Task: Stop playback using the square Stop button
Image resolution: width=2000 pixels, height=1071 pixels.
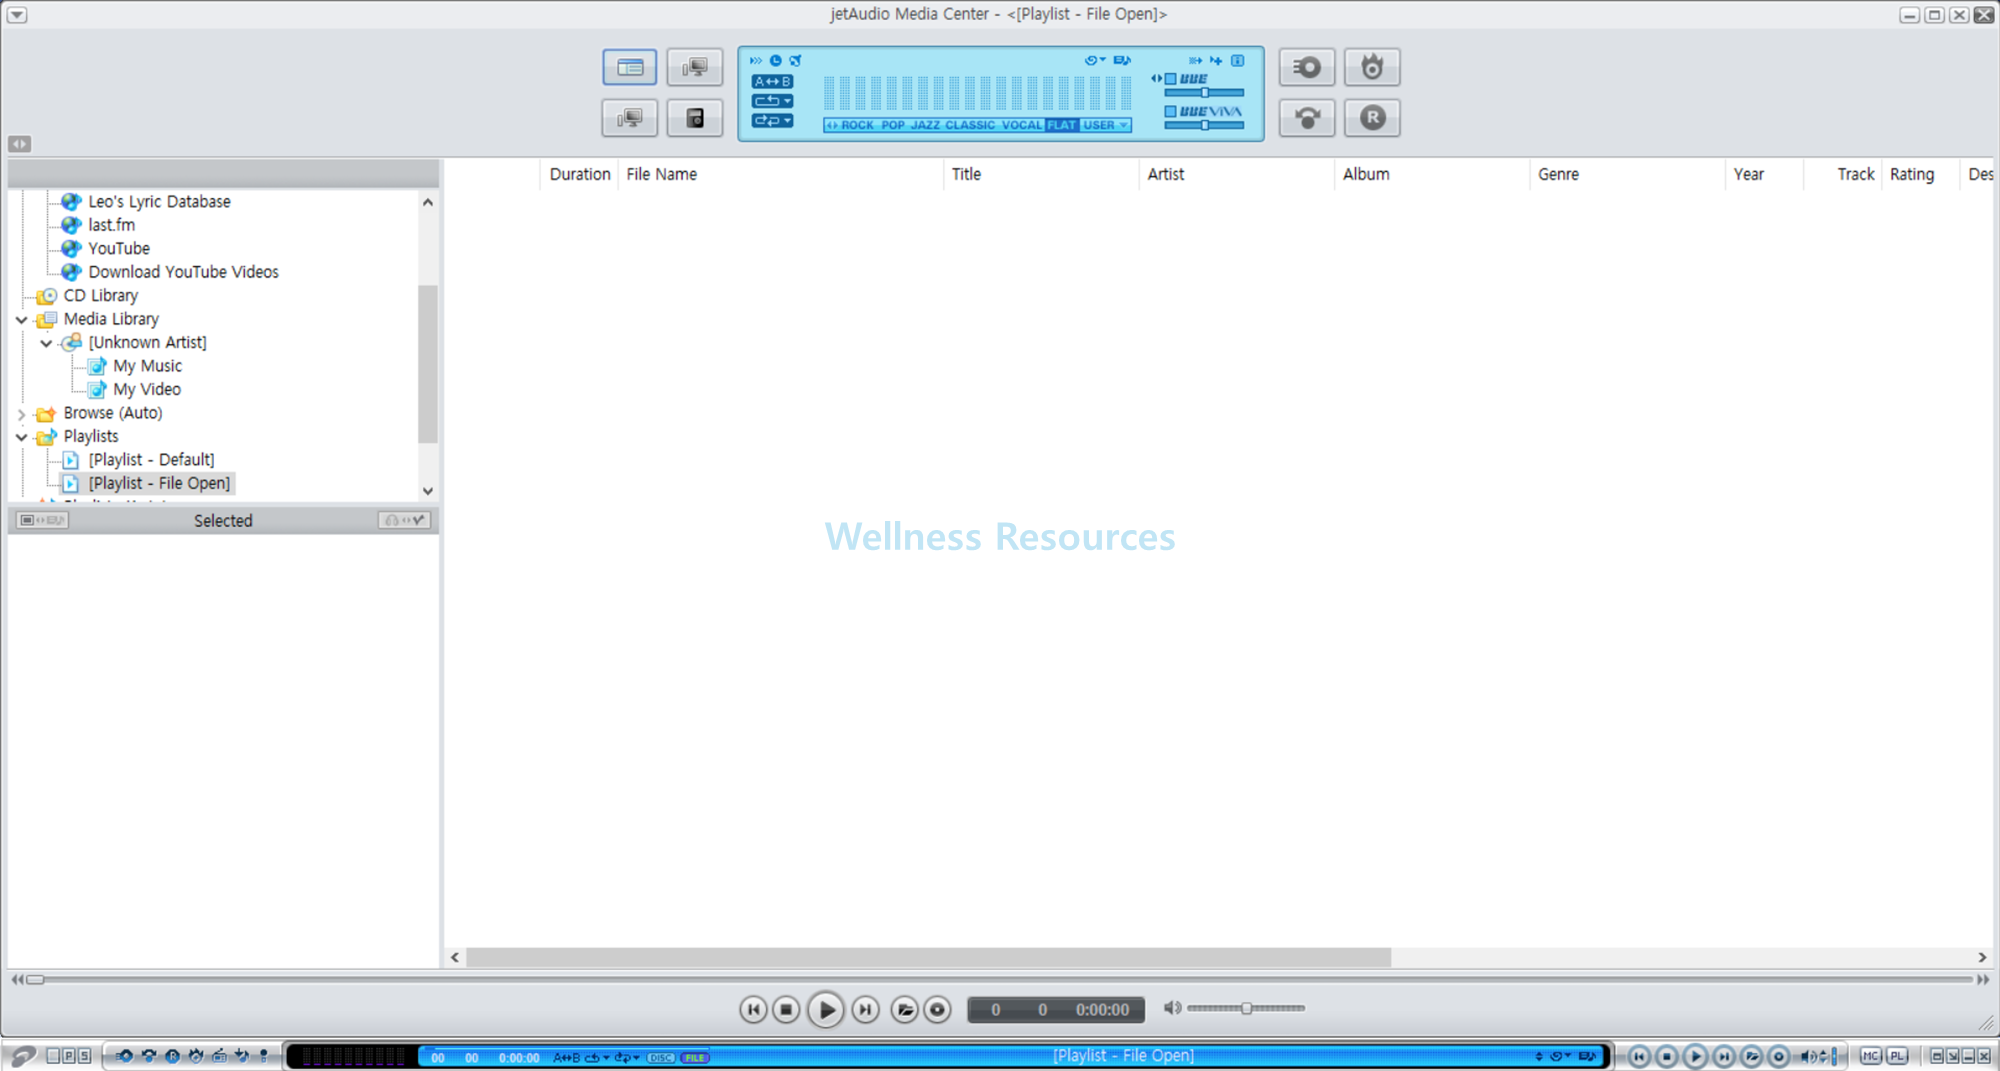Action: coord(786,1010)
